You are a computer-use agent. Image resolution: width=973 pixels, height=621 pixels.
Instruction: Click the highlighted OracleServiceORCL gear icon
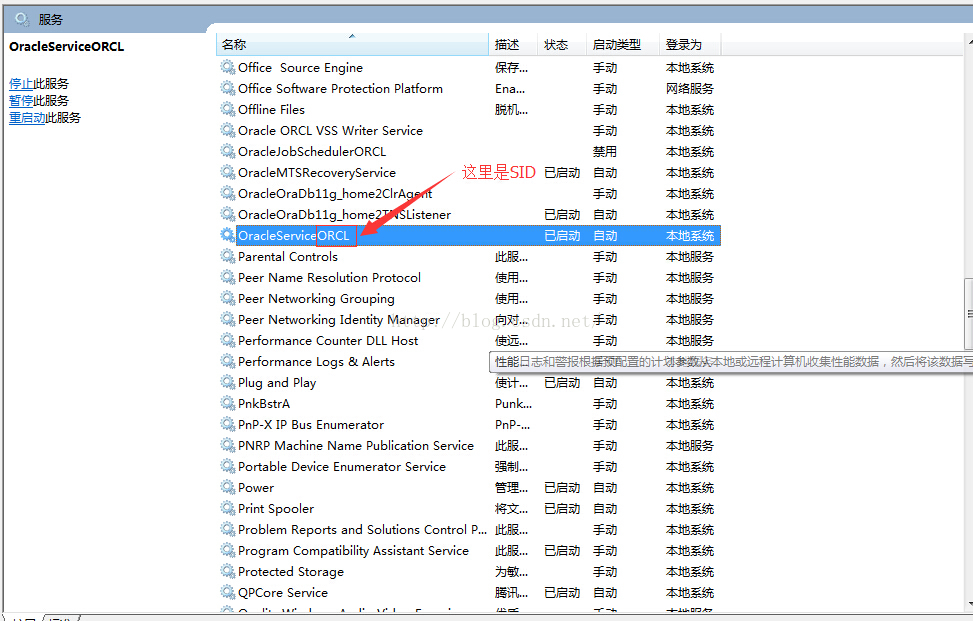228,235
